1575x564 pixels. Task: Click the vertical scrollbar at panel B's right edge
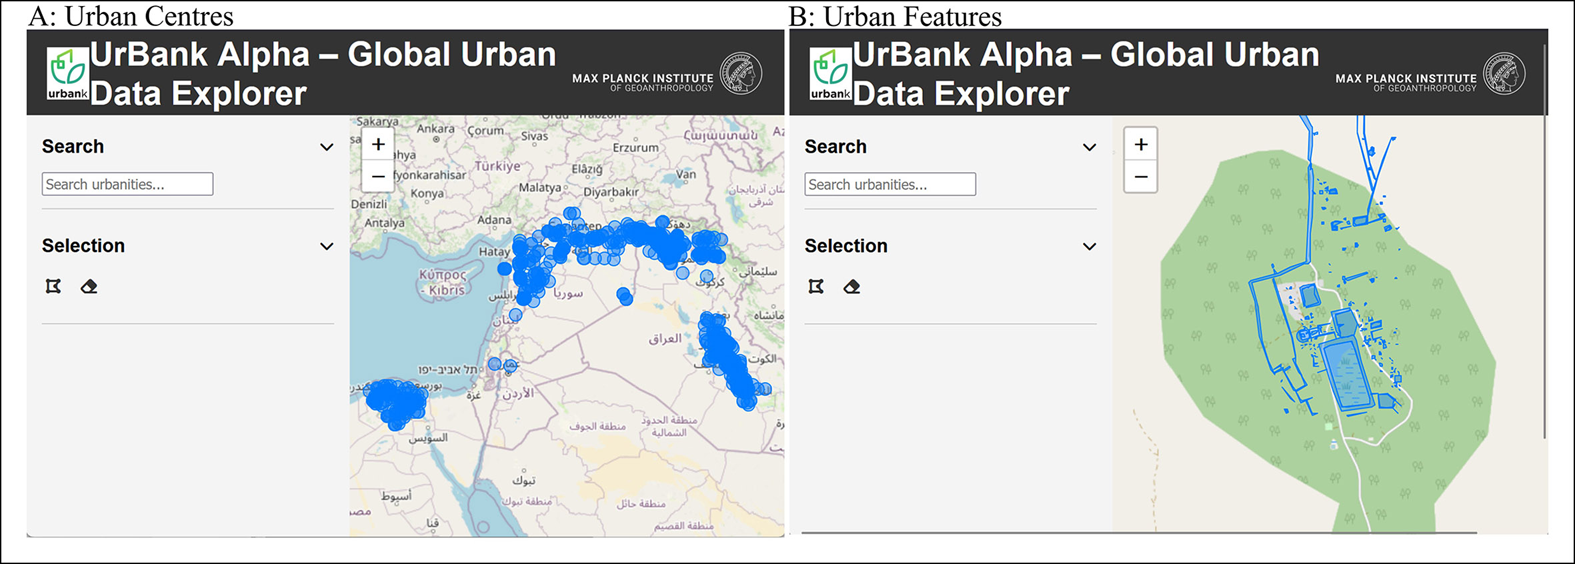tap(1544, 240)
